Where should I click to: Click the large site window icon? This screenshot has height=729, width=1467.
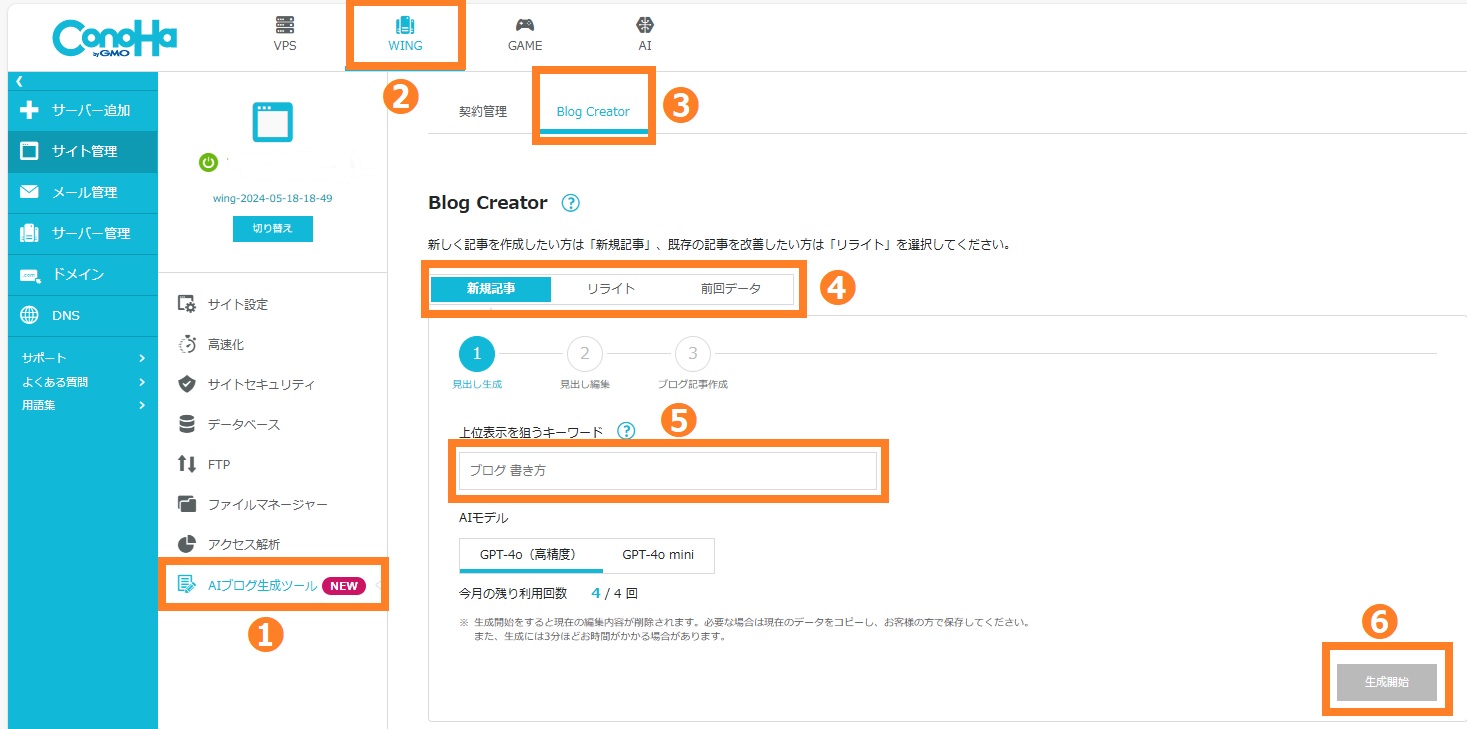click(x=272, y=123)
